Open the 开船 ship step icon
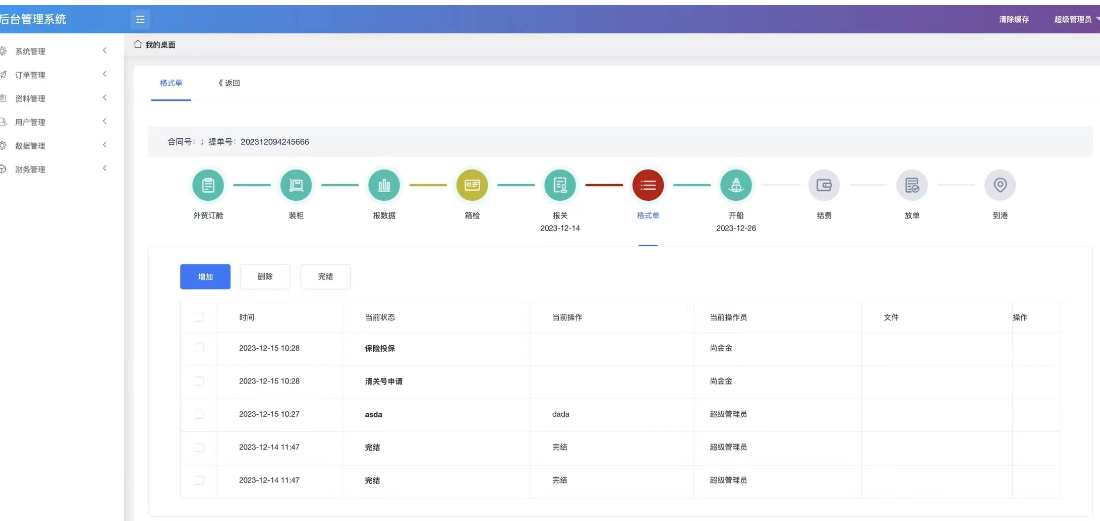This screenshot has height=521, width=1100. point(736,185)
